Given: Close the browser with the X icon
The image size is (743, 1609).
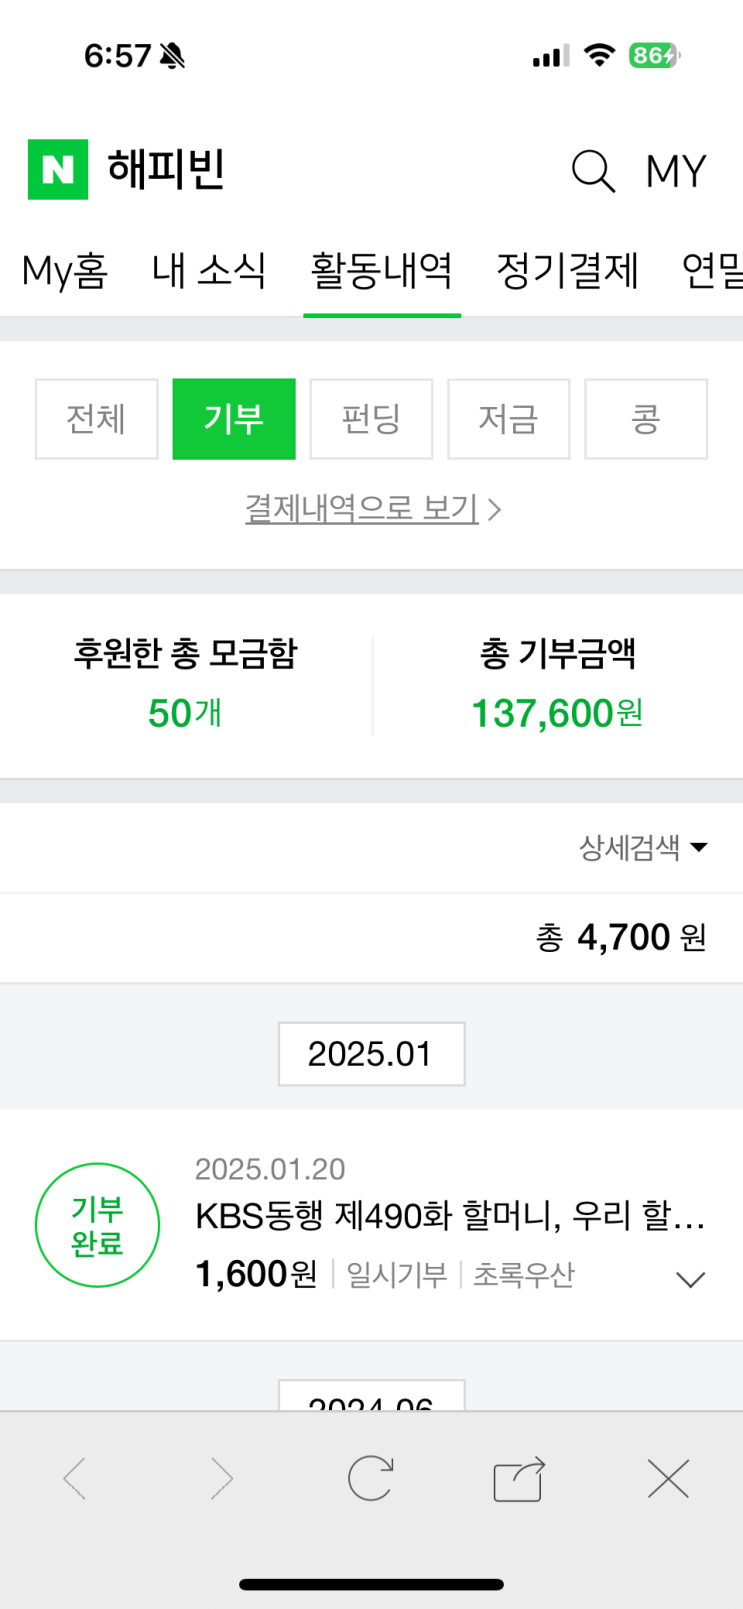Looking at the screenshot, I should (x=668, y=1478).
